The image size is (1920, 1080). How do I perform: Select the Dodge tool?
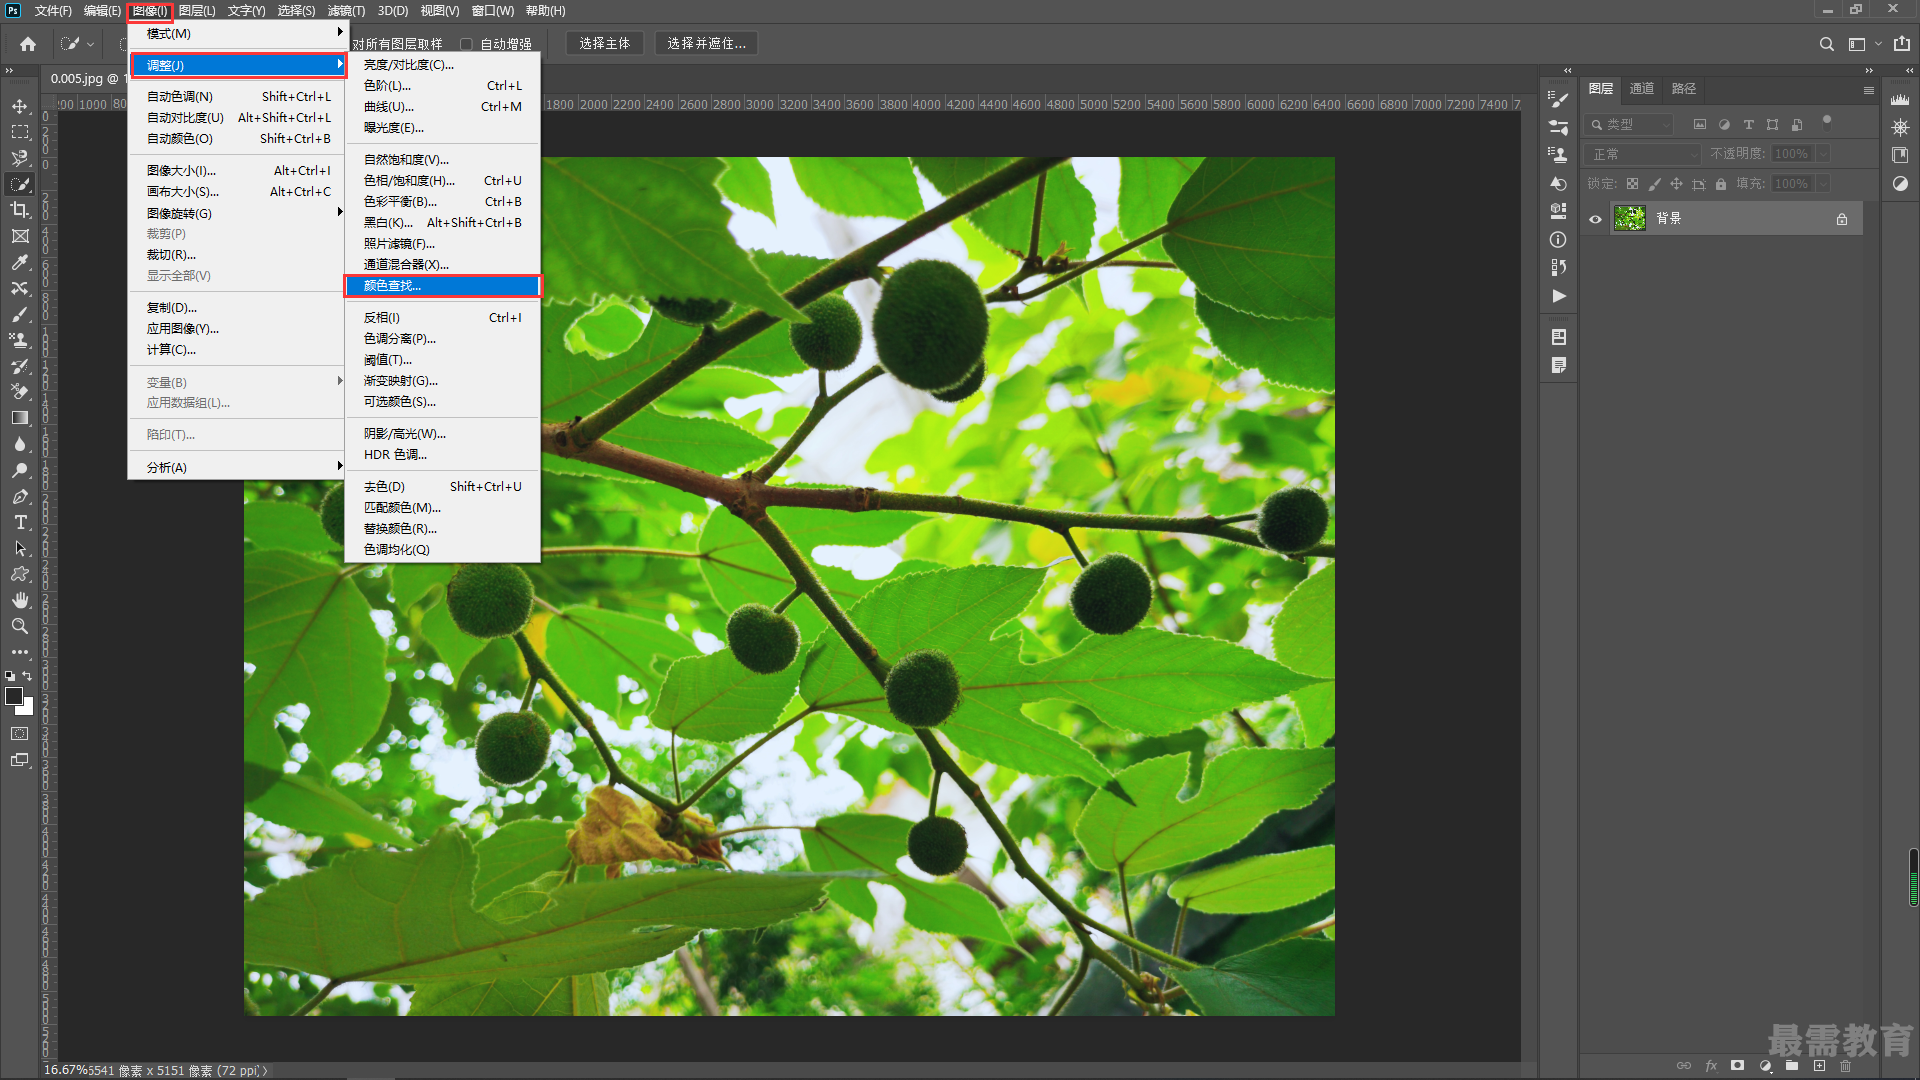[x=20, y=470]
